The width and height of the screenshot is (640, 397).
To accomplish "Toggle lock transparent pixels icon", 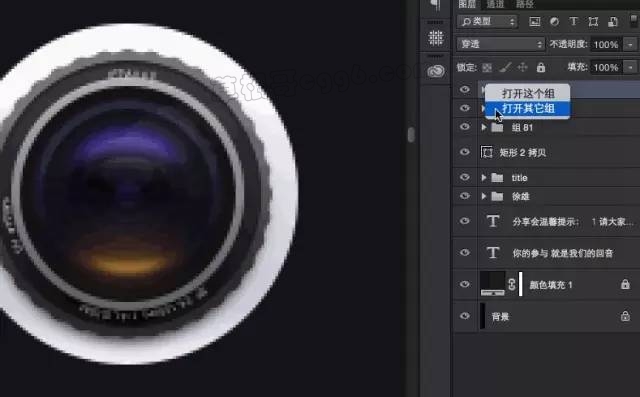I will (487, 67).
